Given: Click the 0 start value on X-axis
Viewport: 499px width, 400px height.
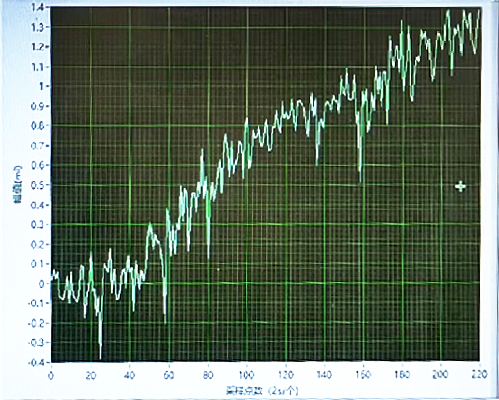Looking at the screenshot, I should [x=51, y=376].
